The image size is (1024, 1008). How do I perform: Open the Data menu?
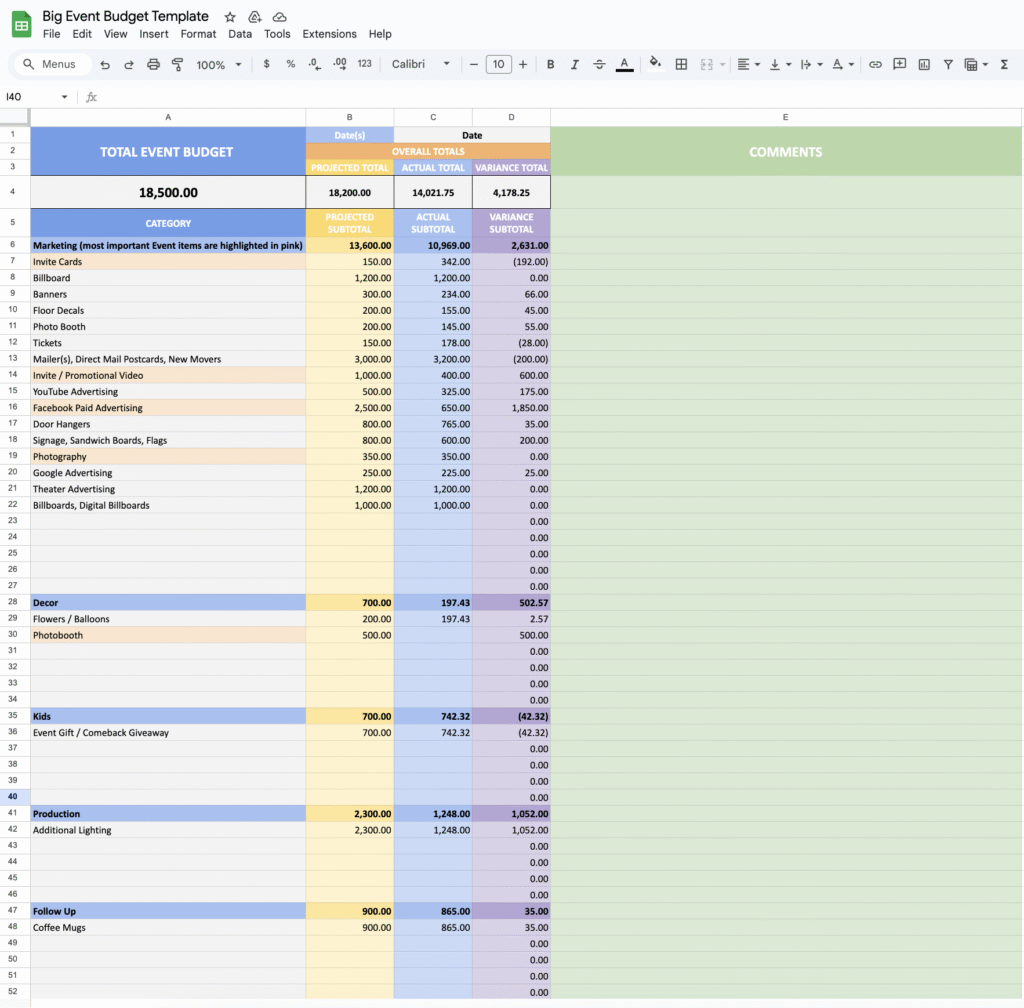click(x=240, y=34)
